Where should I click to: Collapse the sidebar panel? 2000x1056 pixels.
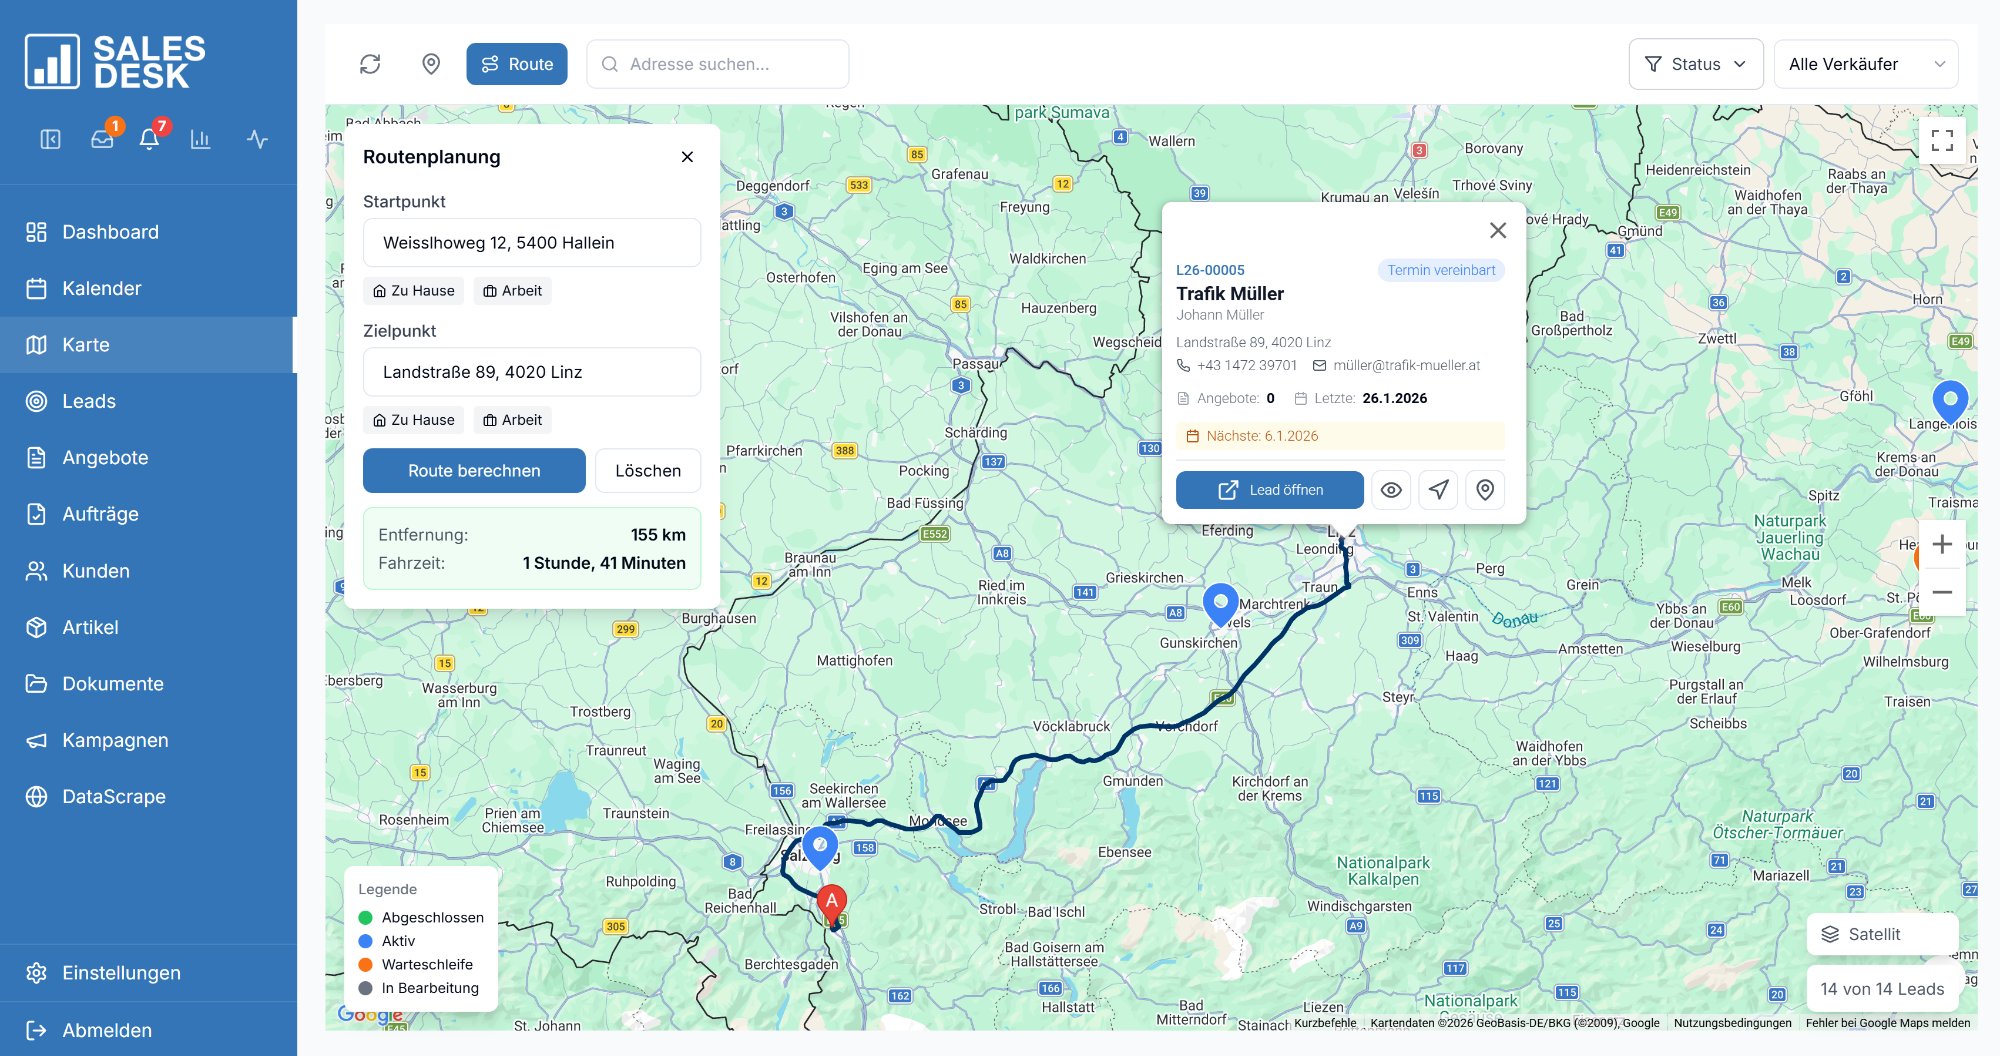(52, 139)
